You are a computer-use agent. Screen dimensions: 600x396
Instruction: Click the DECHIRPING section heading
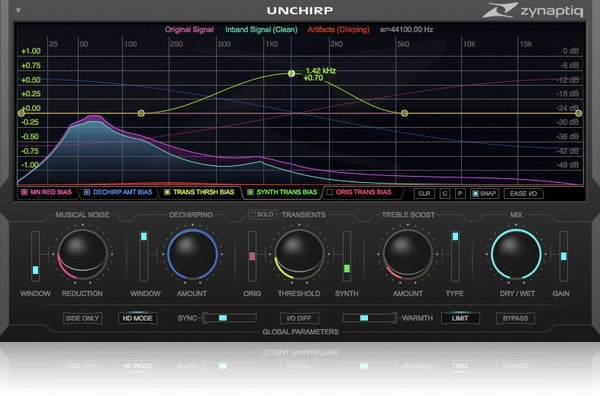tap(191, 215)
